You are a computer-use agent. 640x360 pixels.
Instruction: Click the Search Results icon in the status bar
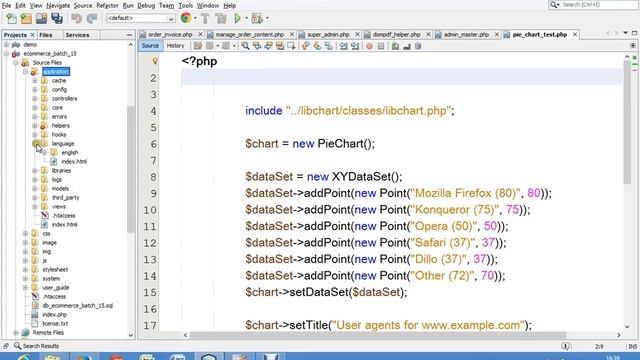click(17, 346)
